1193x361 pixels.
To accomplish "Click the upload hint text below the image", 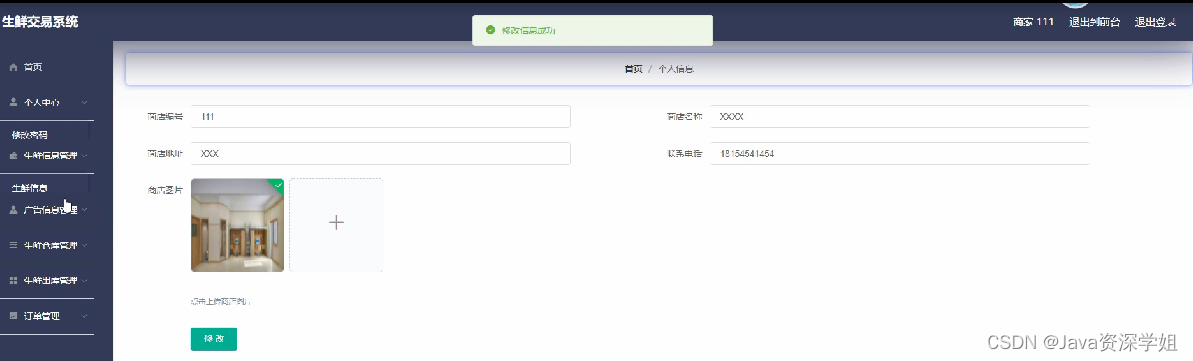I will (221, 302).
